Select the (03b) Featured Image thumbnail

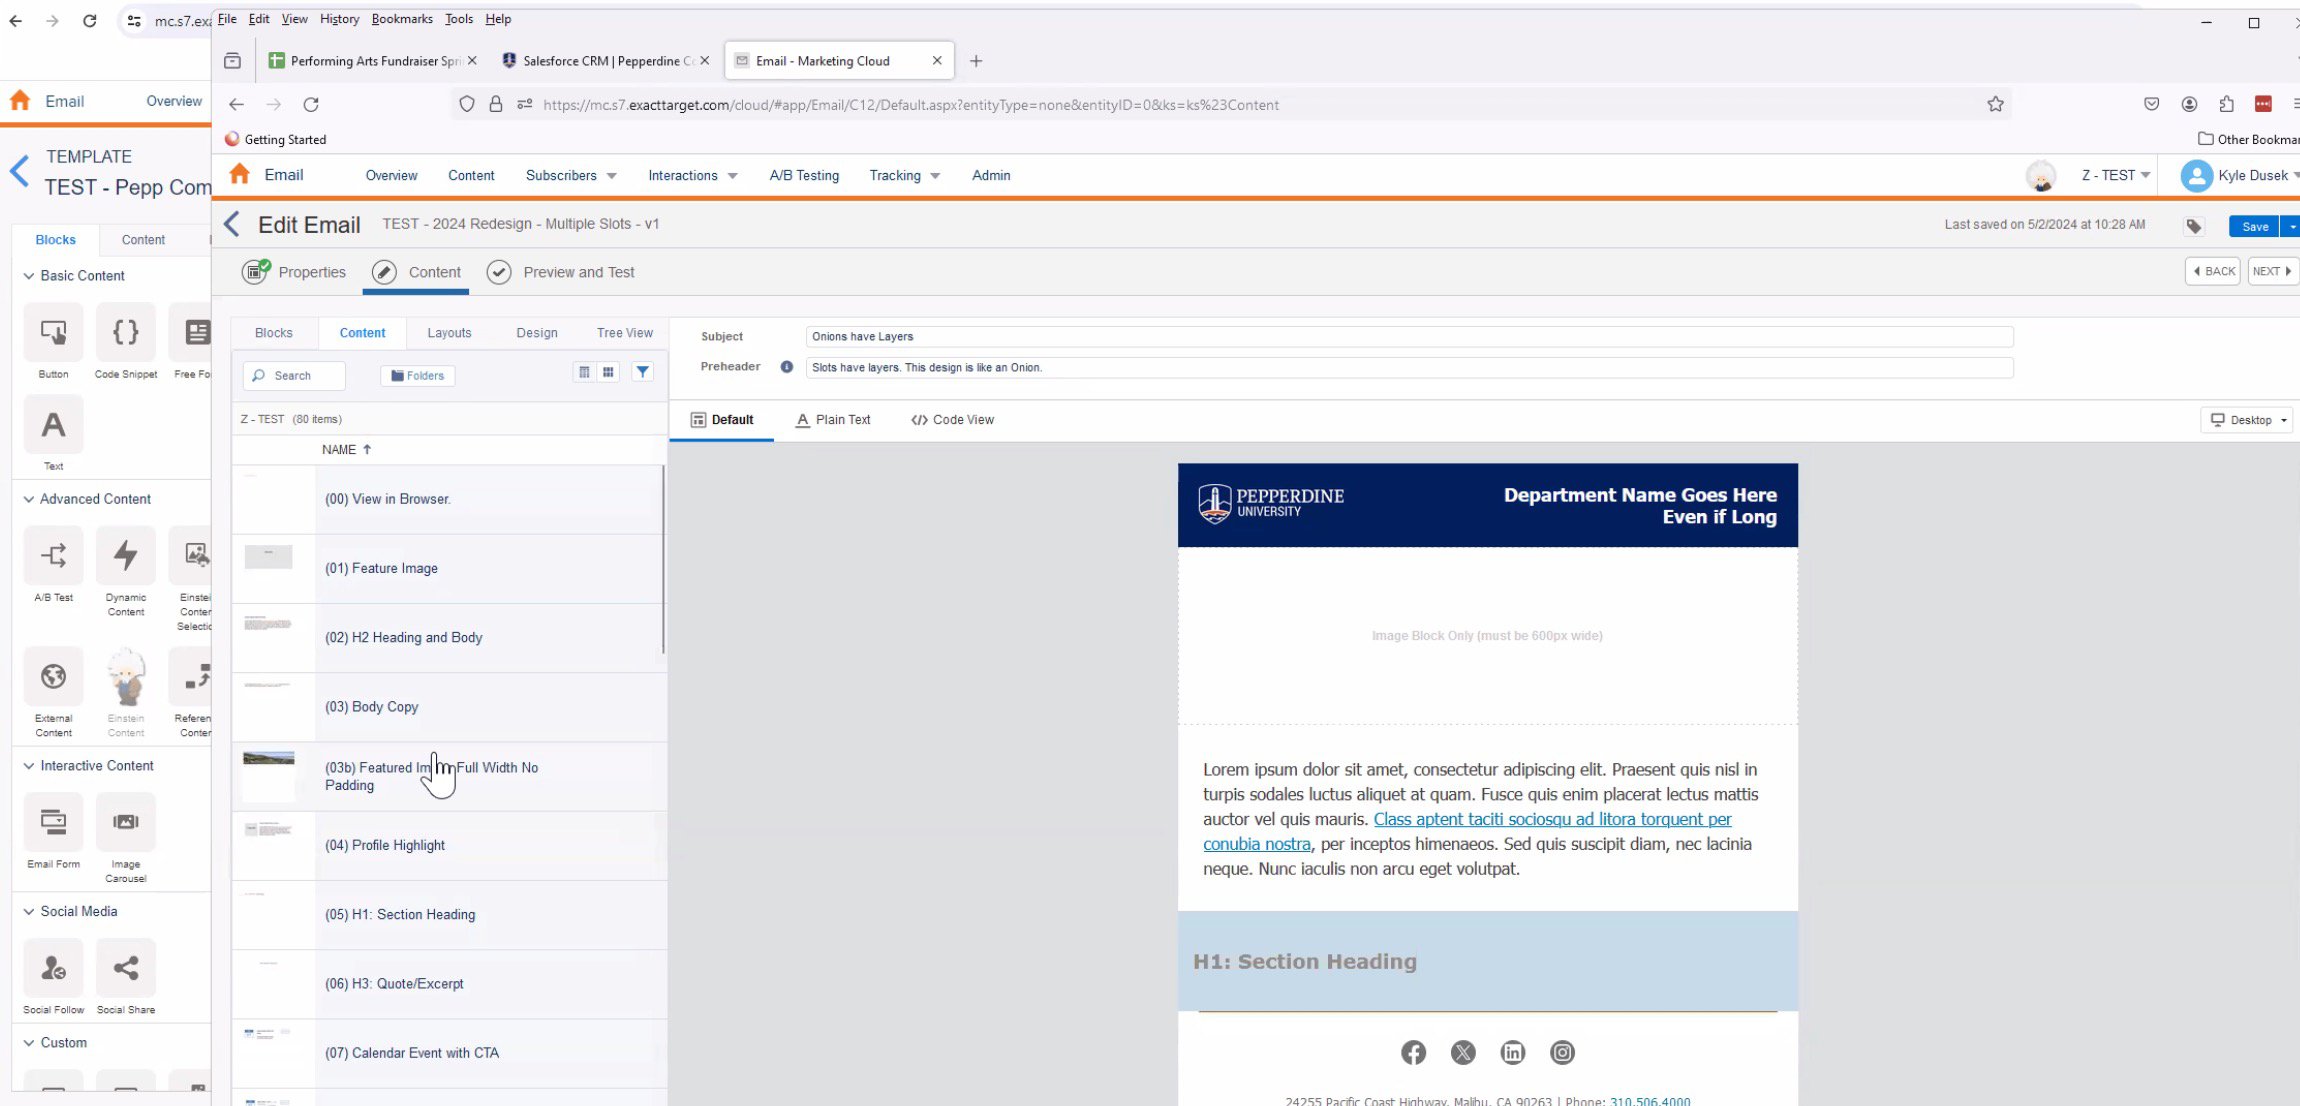tap(269, 776)
